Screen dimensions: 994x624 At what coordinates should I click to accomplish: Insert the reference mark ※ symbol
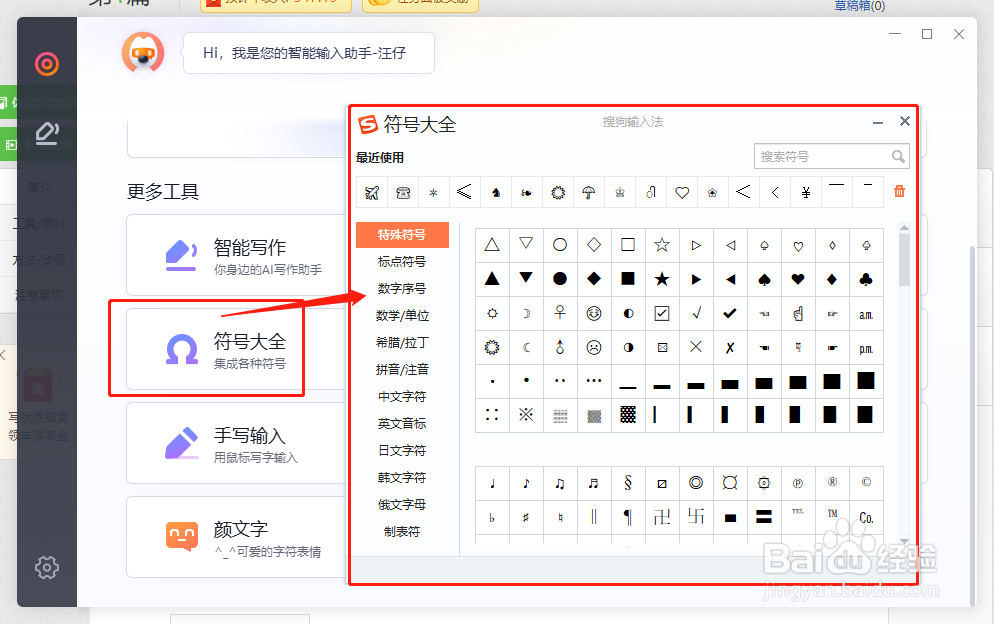526,415
